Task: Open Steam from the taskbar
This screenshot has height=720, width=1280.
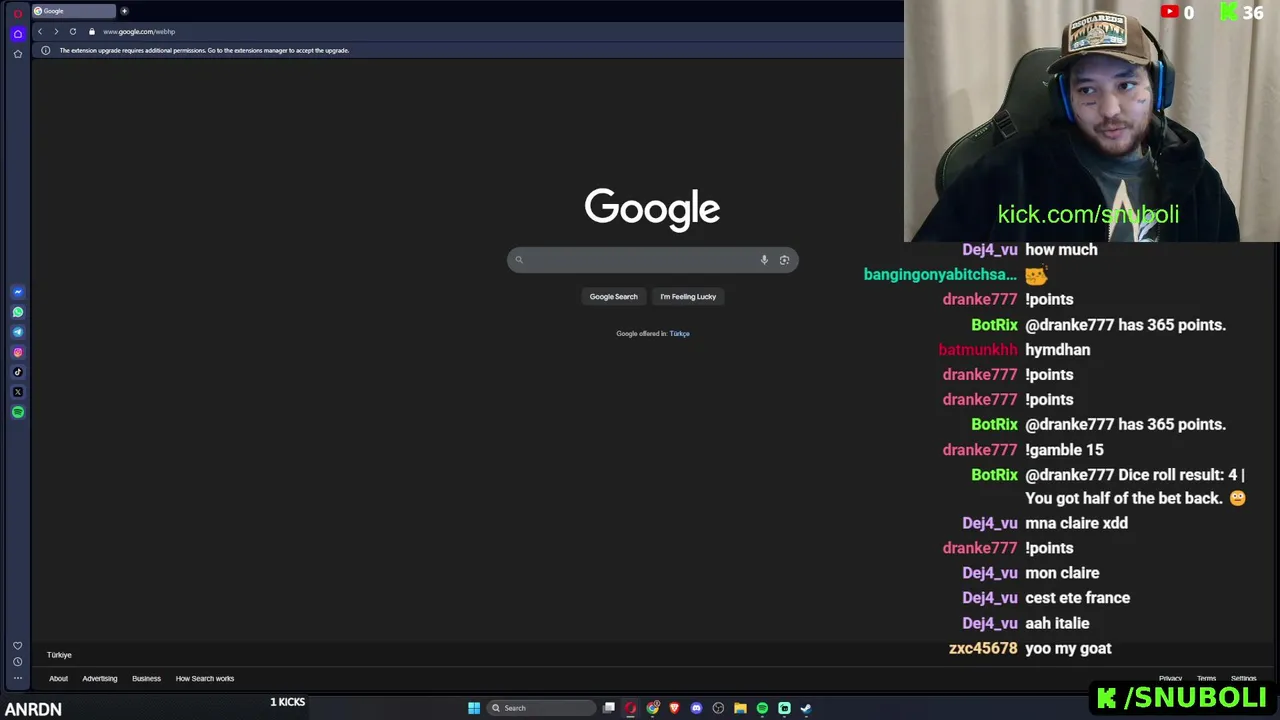Action: point(806,708)
